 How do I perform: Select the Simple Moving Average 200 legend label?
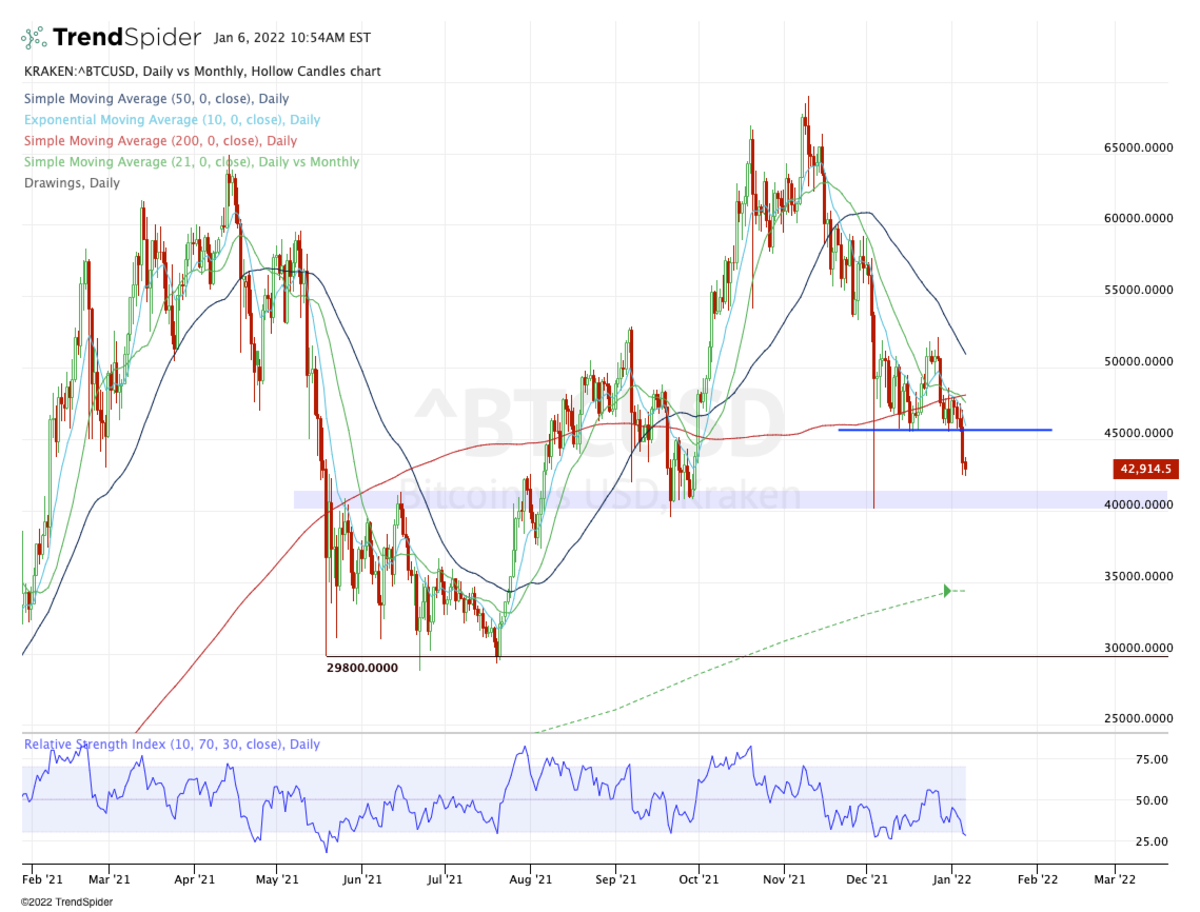[160, 141]
